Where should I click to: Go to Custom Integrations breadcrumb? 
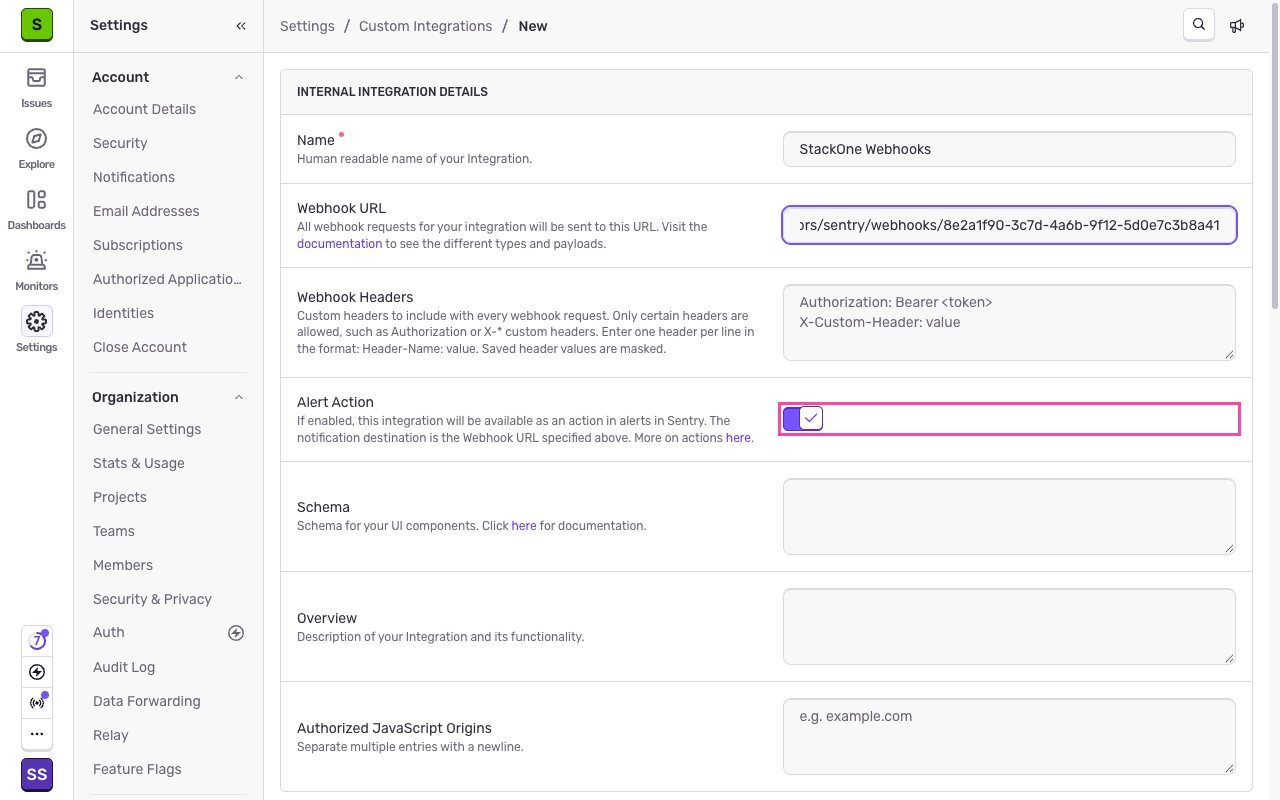[x=426, y=26]
